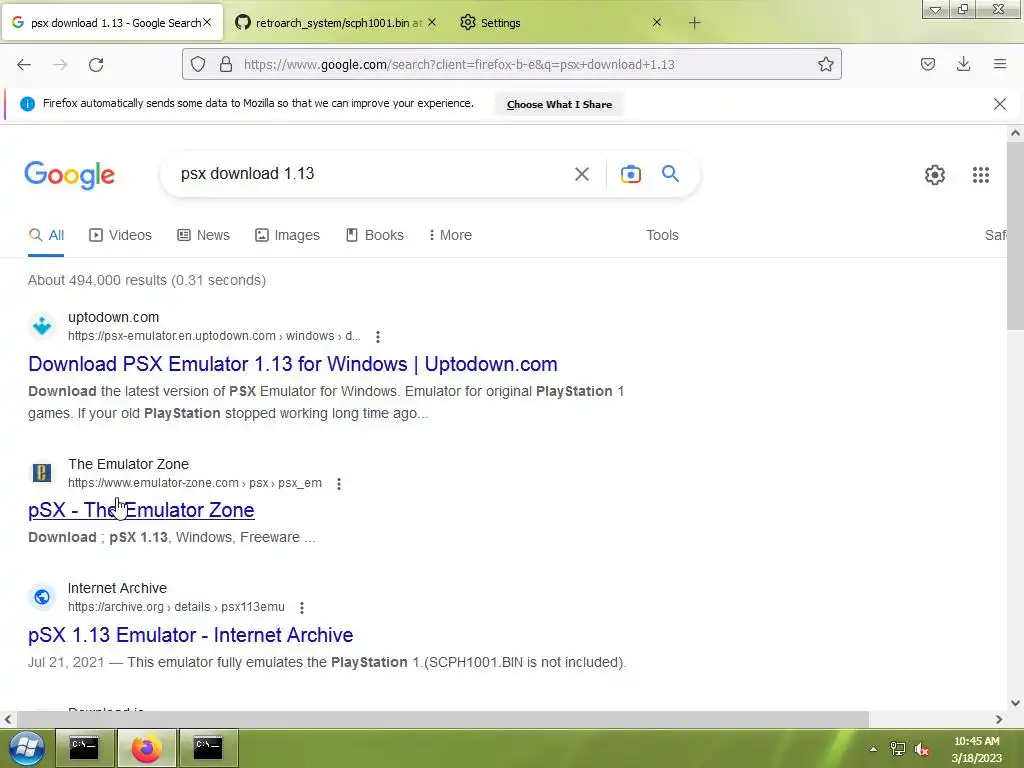Open the Images search filter
This screenshot has width=1024, height=768.
click(x=287, y=235)
